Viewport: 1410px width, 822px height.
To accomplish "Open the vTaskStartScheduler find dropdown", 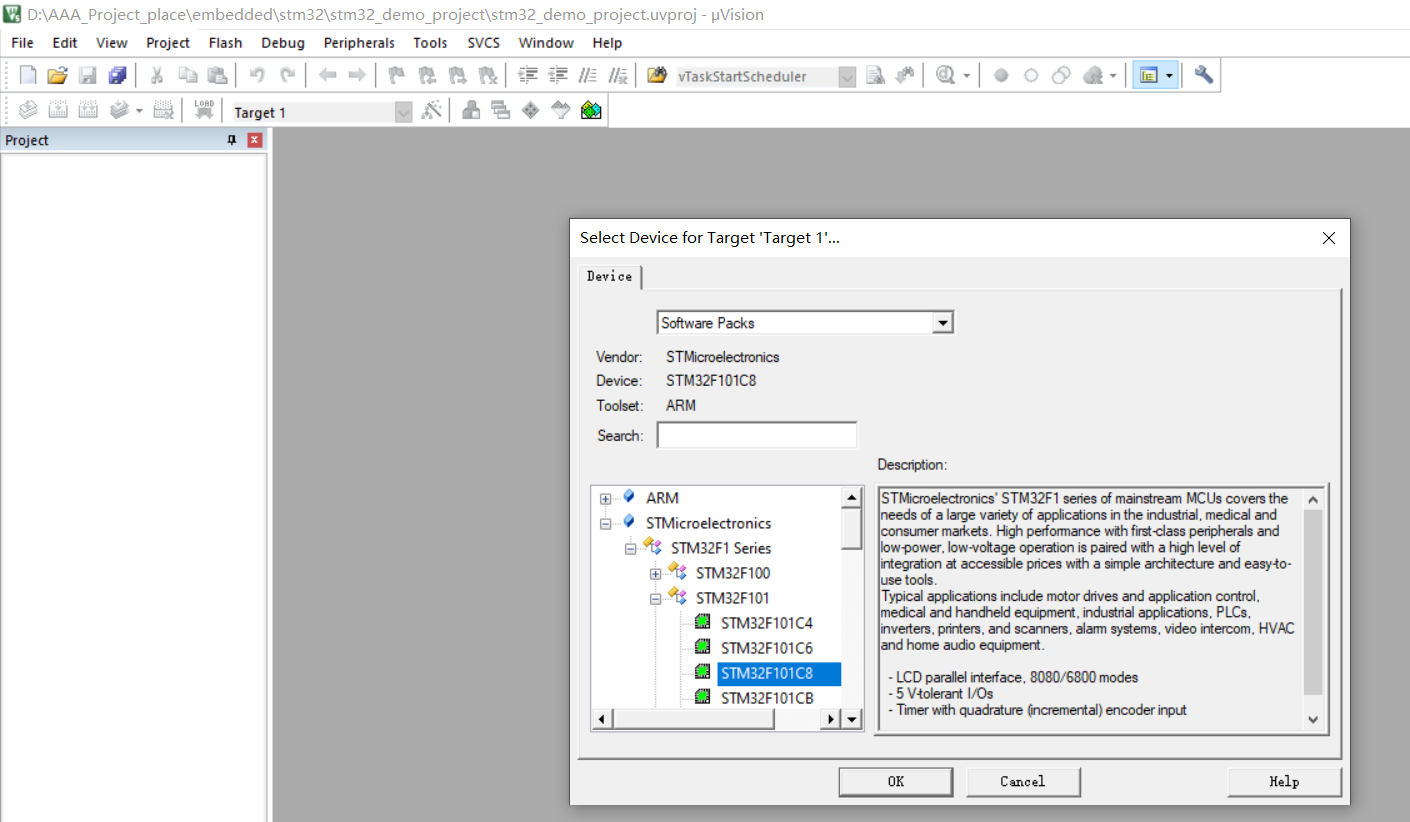I will click(847, 77).
